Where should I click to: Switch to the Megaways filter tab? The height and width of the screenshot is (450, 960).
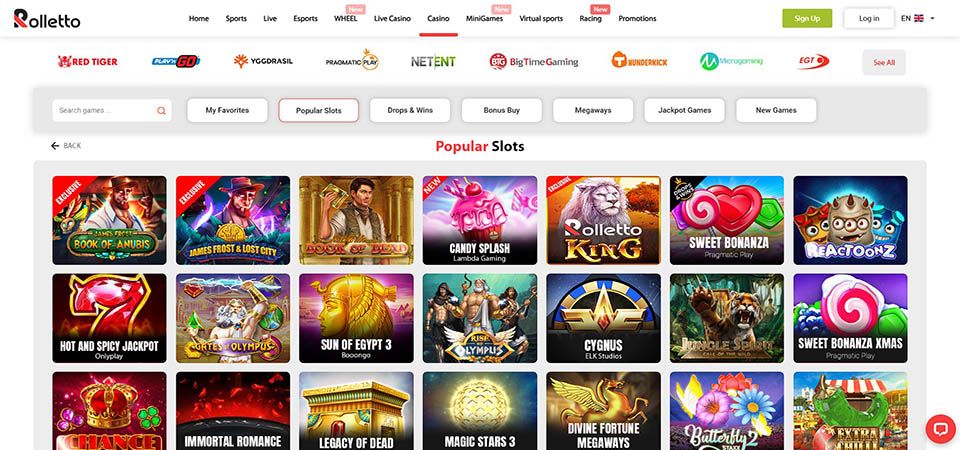coord(593,110)
